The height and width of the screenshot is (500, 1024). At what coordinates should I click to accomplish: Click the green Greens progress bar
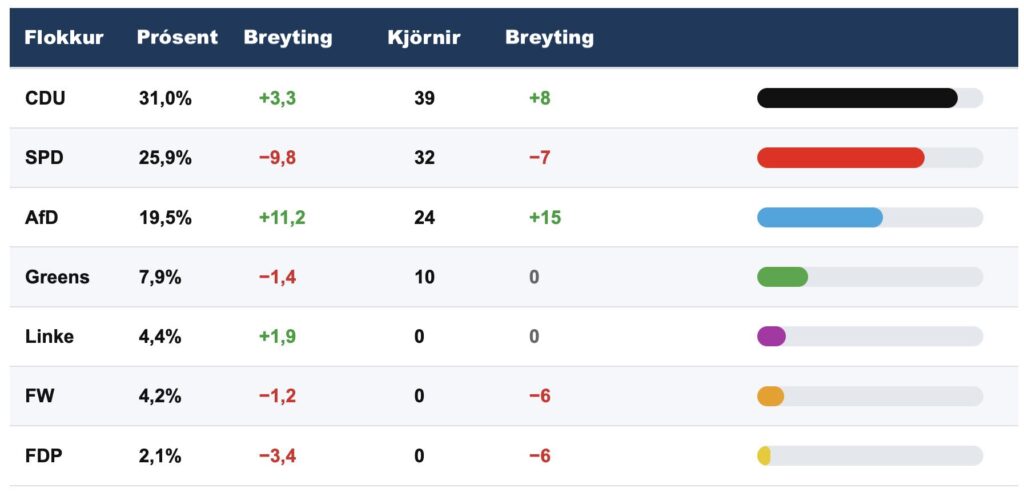point(782,277)
